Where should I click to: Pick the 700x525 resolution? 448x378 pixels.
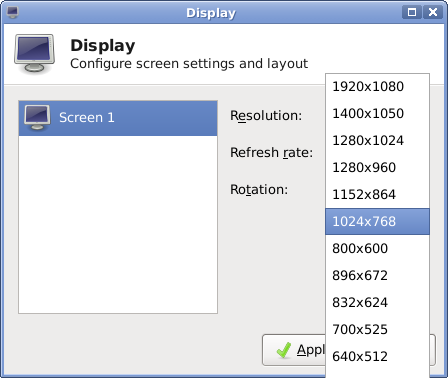tap(377, 330)
